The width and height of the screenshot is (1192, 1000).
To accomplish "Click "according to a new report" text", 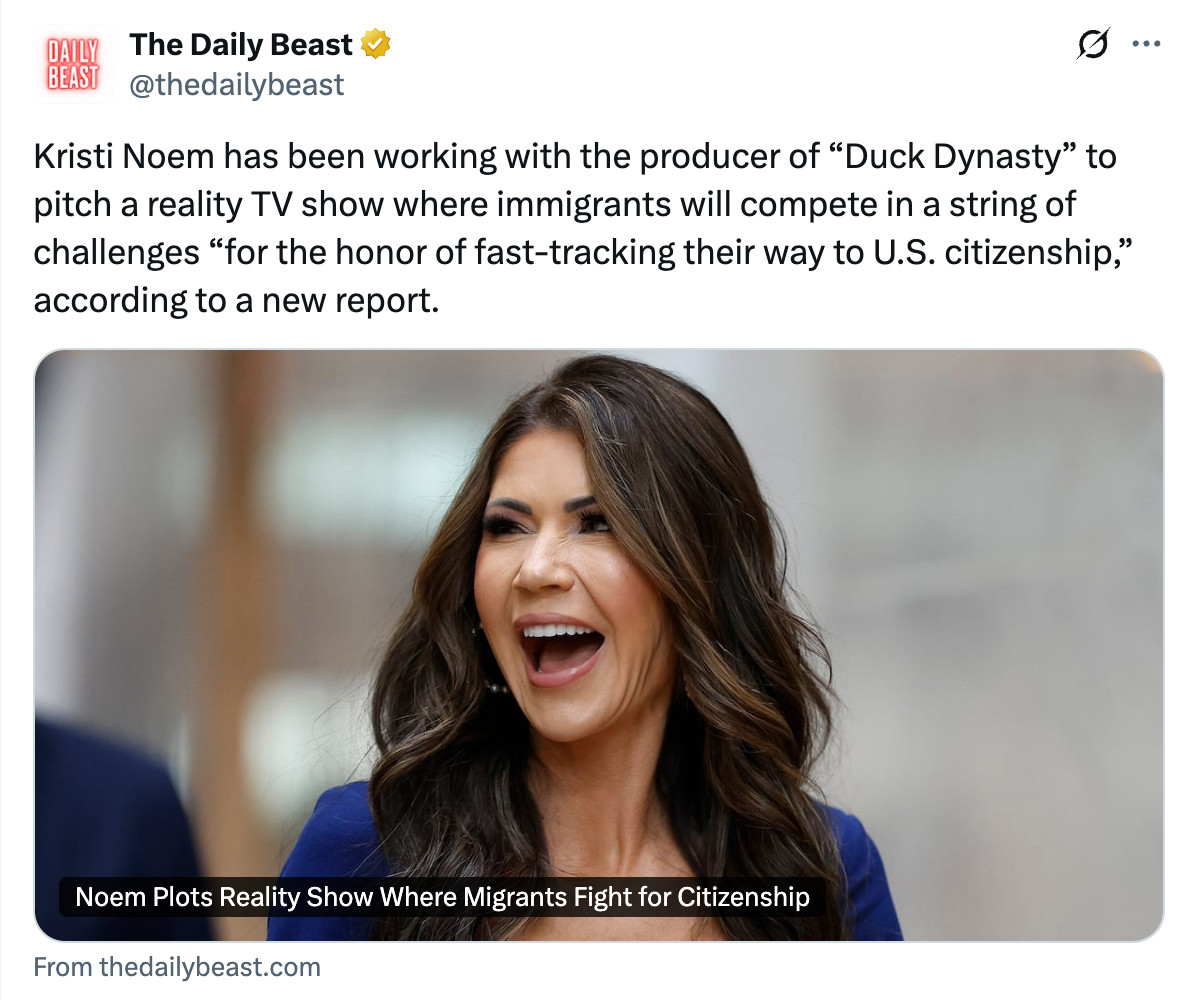I will coord(236,301).
